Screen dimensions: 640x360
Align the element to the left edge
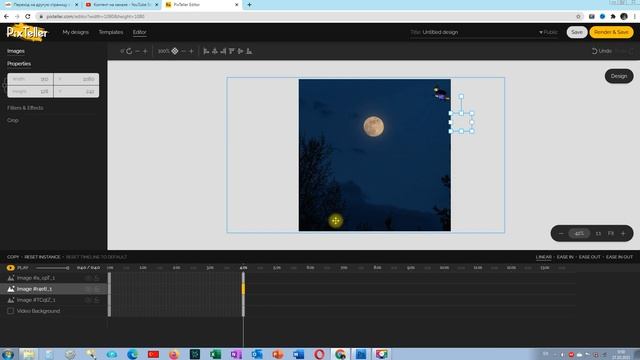[x=206, y=51]
